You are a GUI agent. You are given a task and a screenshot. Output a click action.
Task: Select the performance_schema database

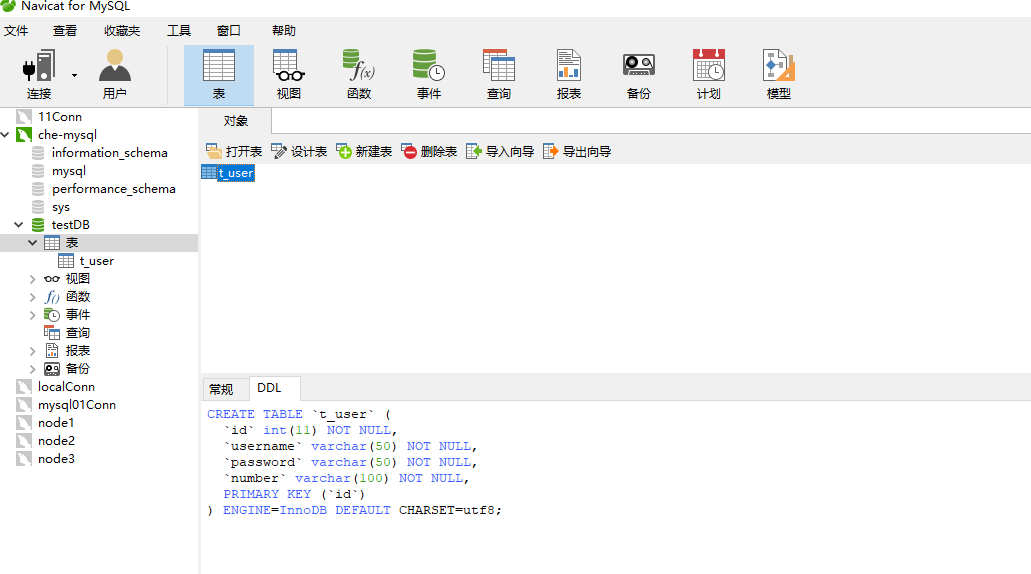[x=113, y=189]
